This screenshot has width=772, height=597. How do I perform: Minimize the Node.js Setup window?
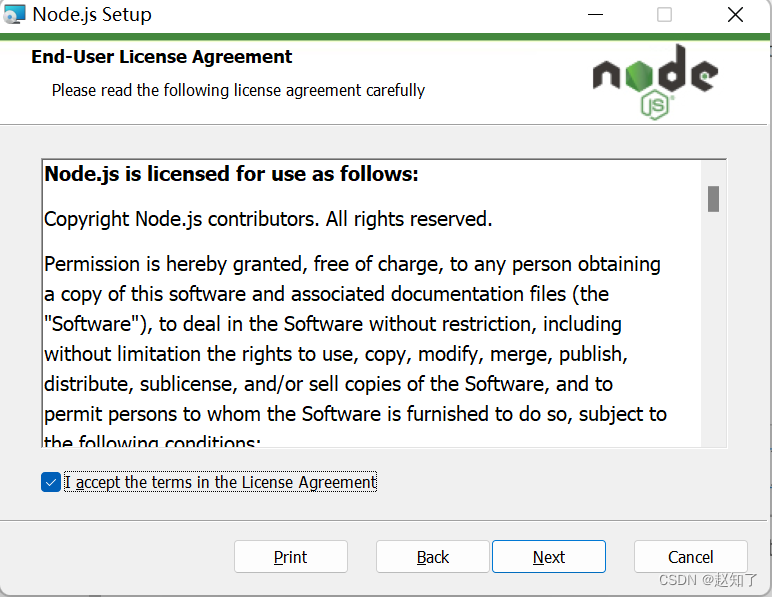596,15
